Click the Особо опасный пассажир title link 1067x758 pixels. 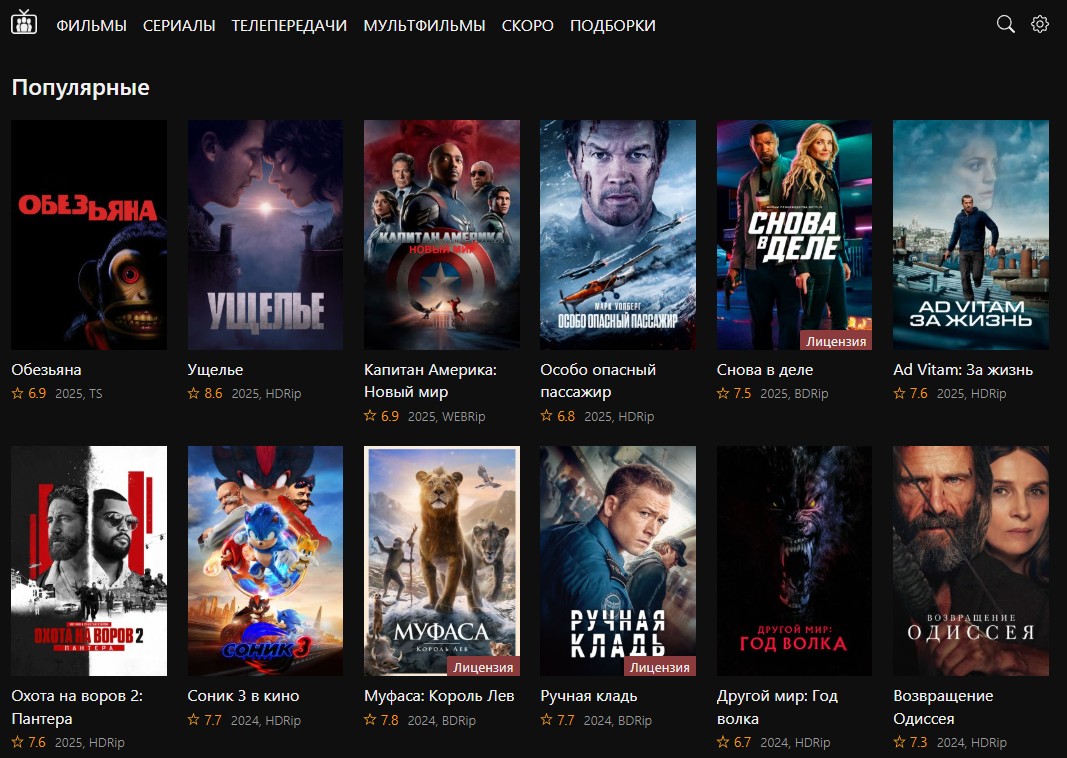tap(597, 381)
